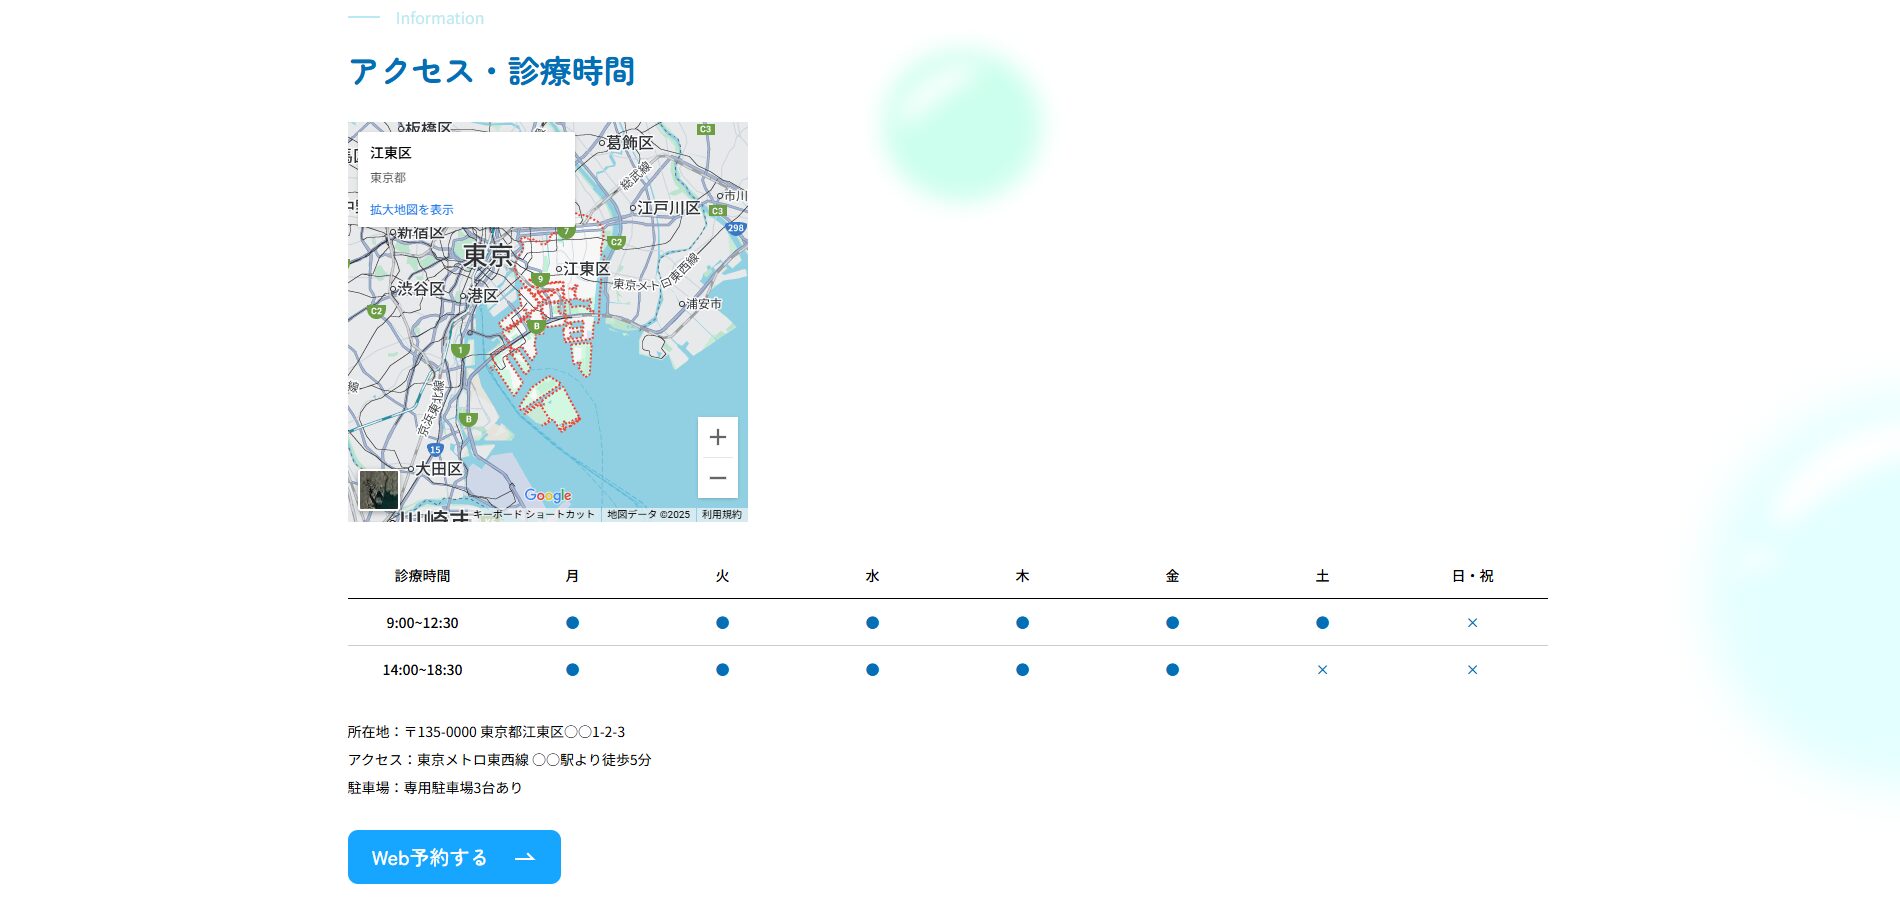Screen dimensions: 1900x897
Task: Click the open dot for Thursday 14:00~18:30
Action: point(1022,670)
